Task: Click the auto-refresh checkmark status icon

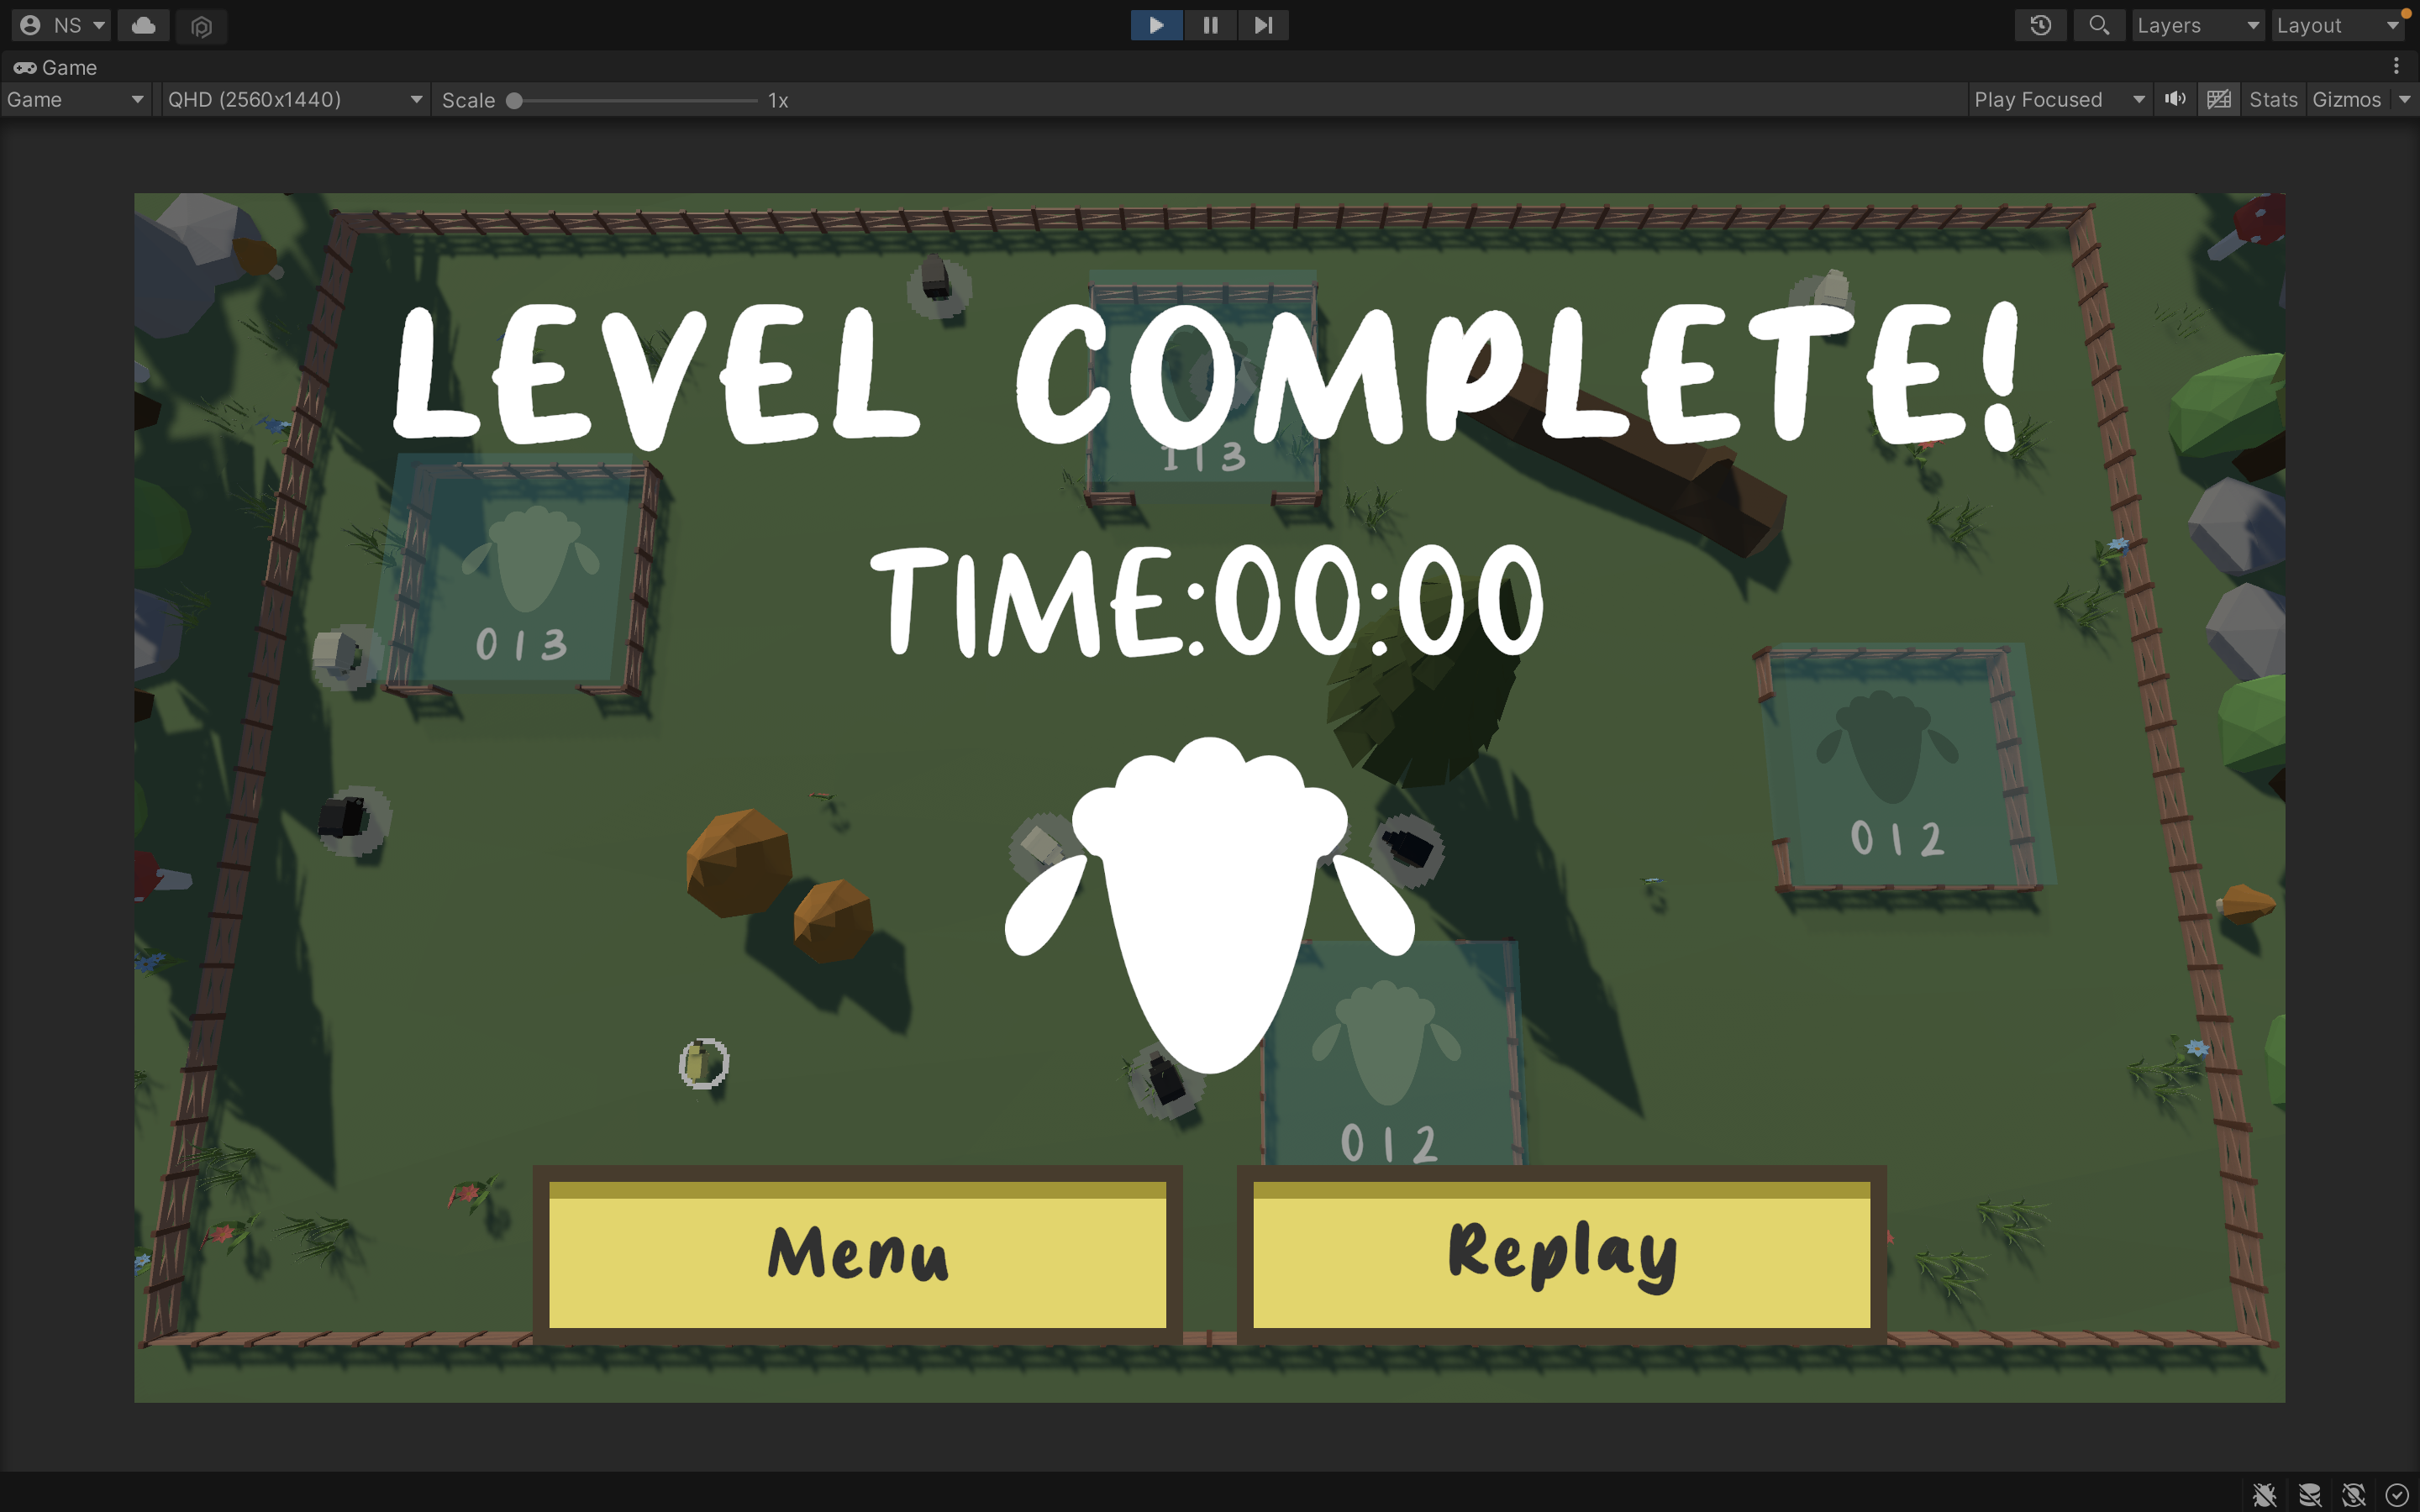Action: pyautogui.click(x=2397, y=1495)
